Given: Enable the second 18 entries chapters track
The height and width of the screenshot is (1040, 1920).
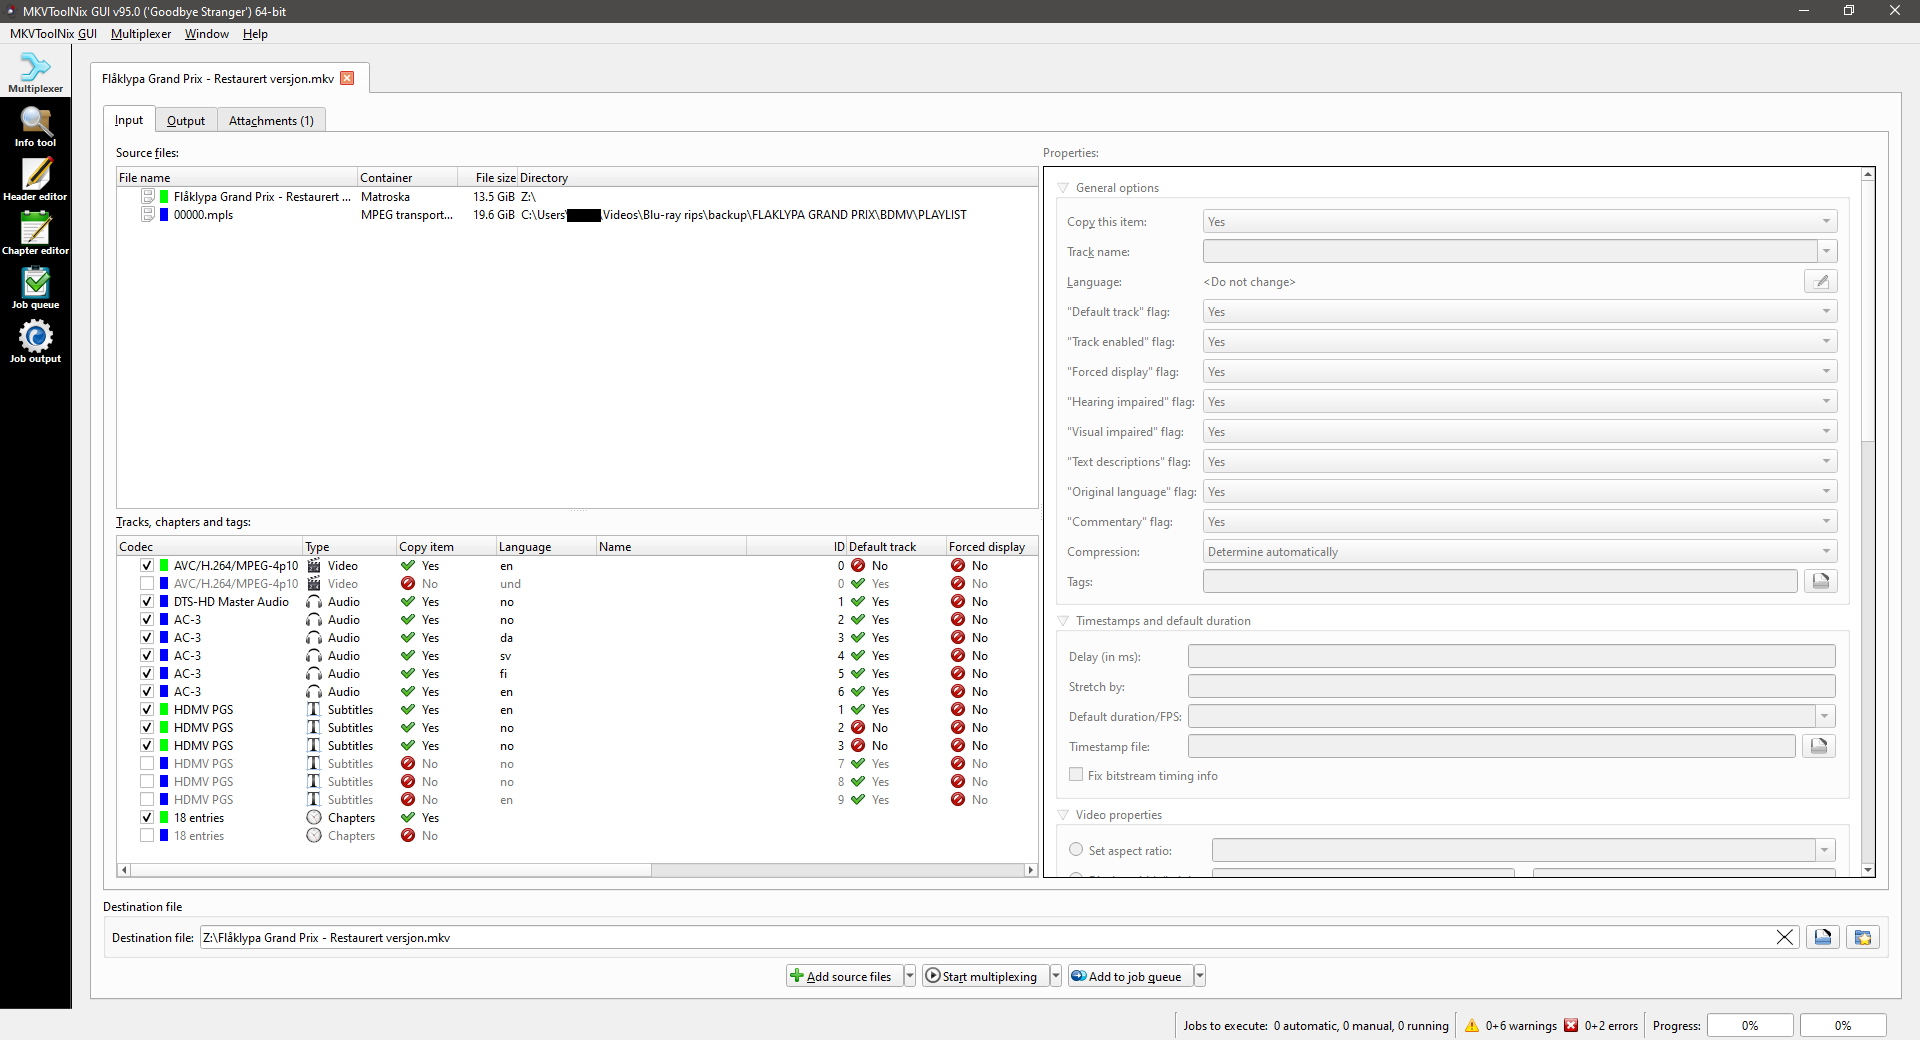Looking at the screenshot, I should [147, 835].
